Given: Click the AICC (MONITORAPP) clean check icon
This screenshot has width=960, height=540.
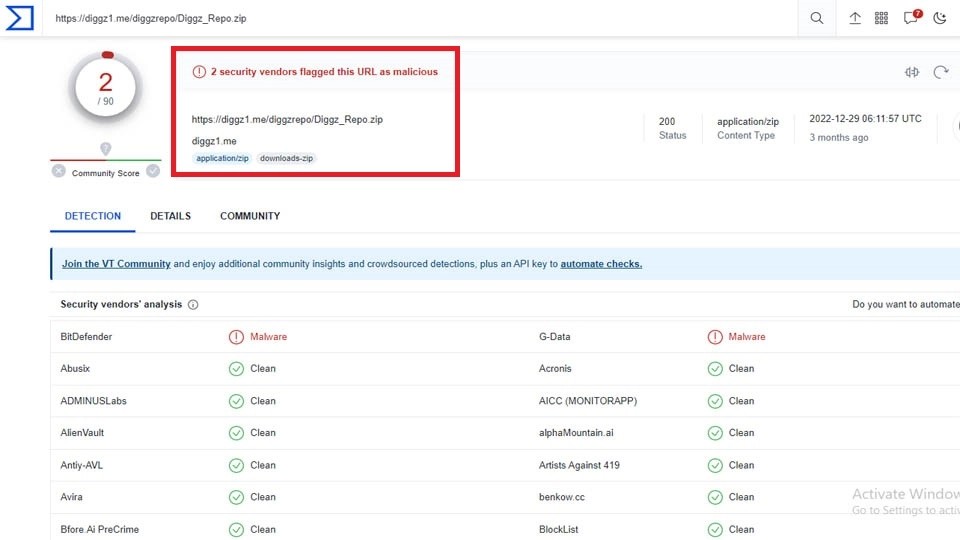Looking at the screenshot, I should 715,401.
